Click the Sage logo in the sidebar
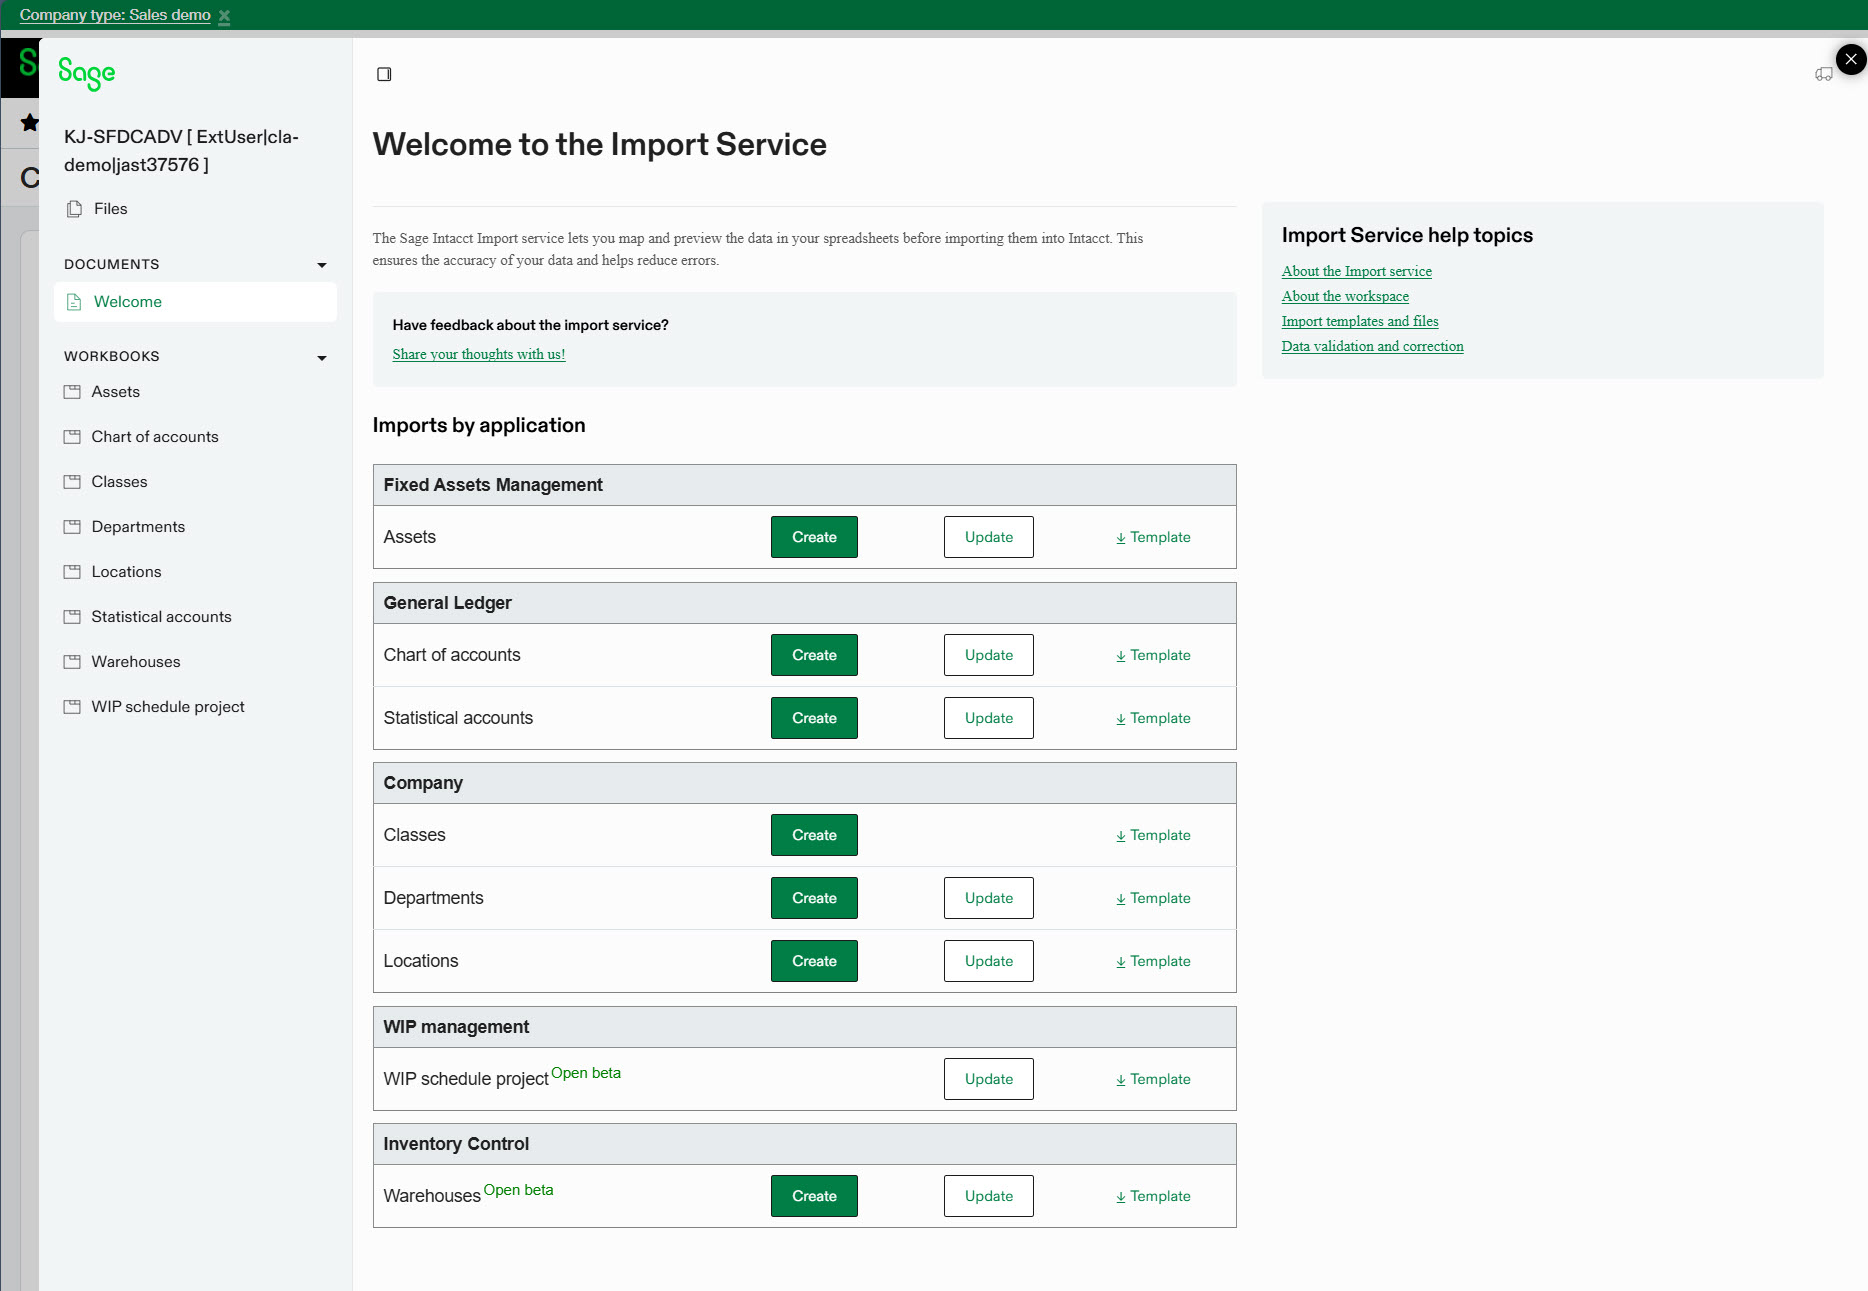The height and width of the screenshot is (1291, 1868). coord(86,72)
